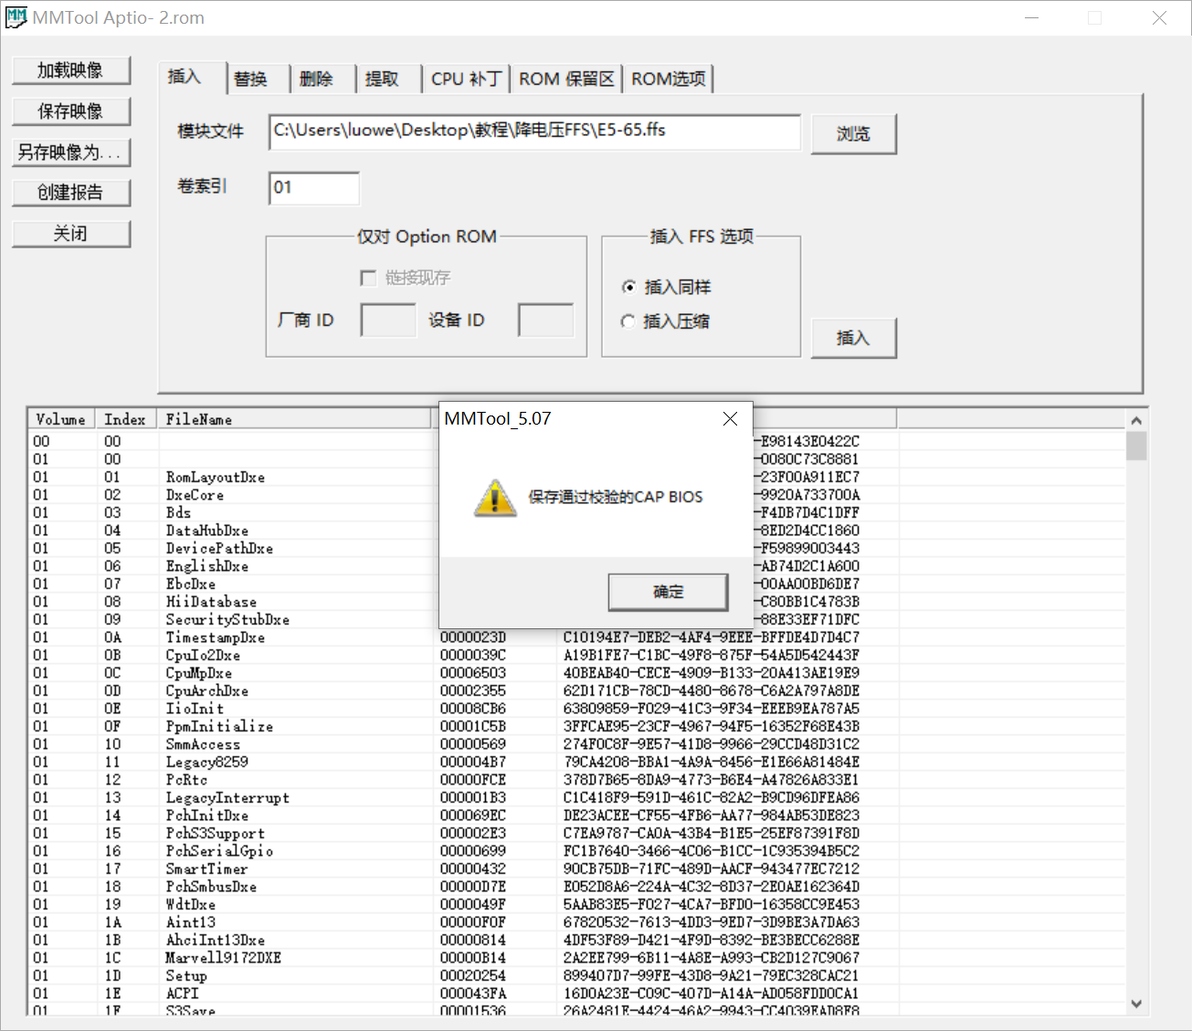Click the vertical scrollbar thumb of the list
1192x1031 pixels.
tap(1137, 446)
